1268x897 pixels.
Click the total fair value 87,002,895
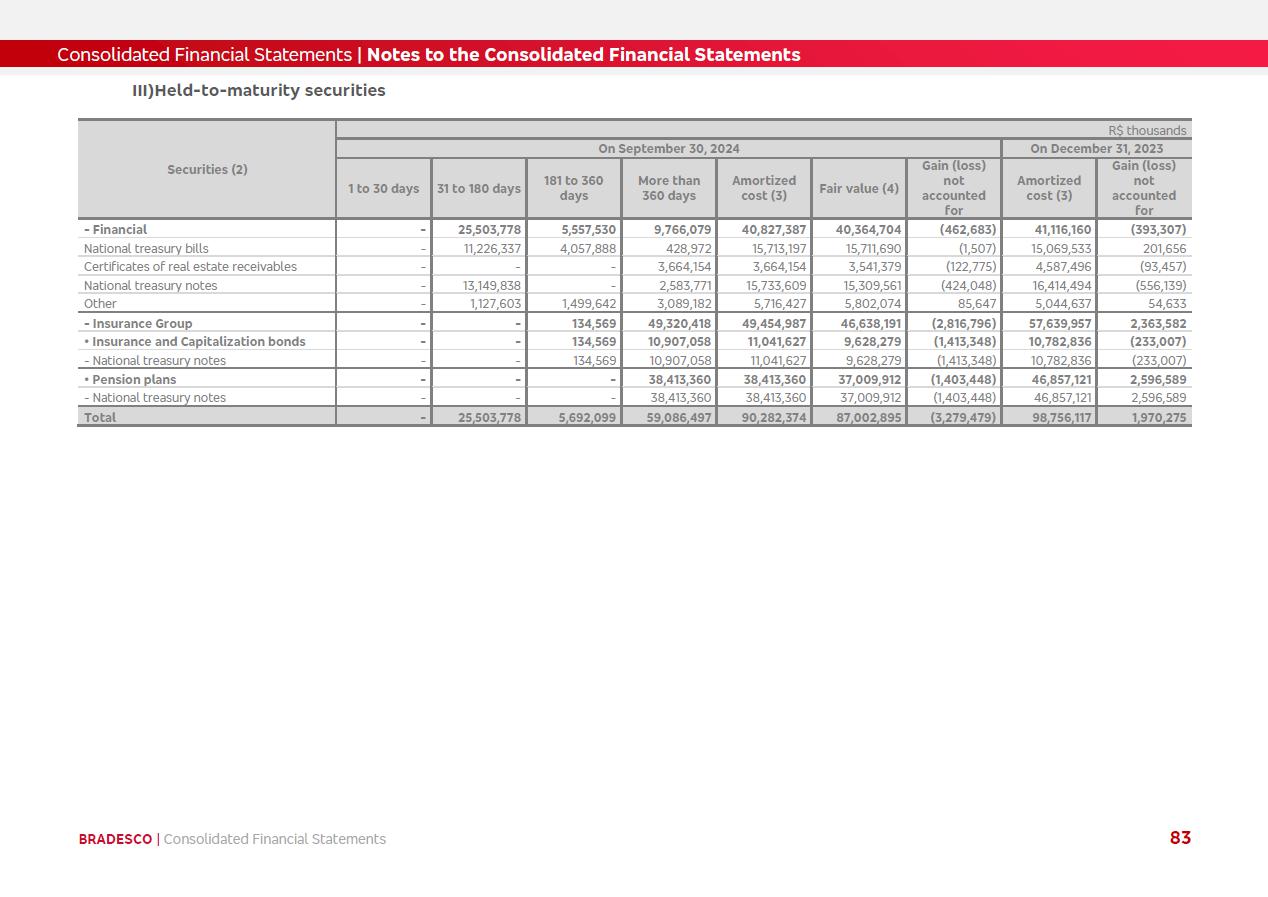868,418
